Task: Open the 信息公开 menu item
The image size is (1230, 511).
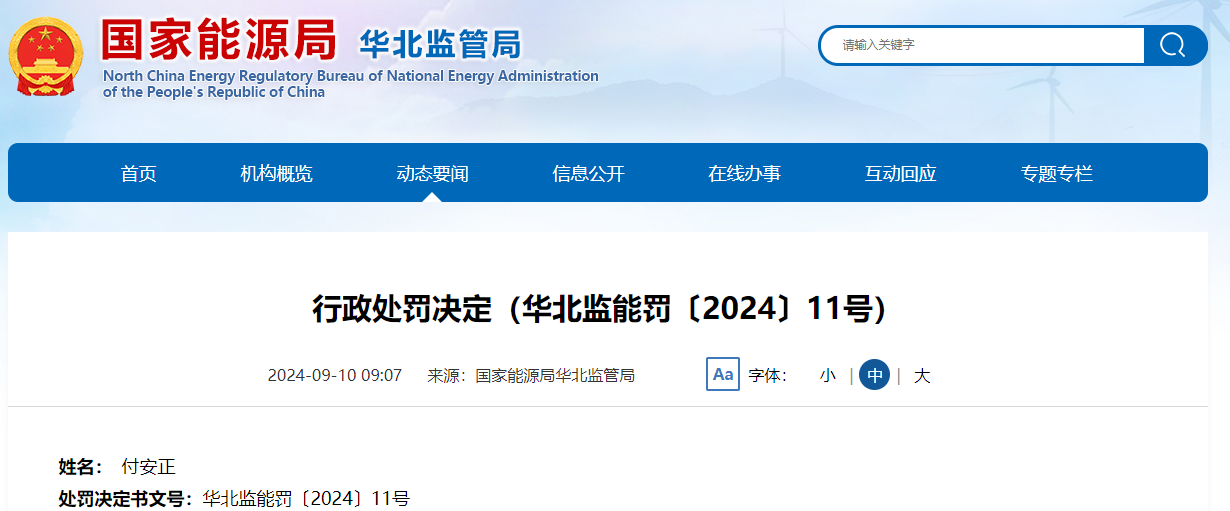Action: tap(589, 173)
